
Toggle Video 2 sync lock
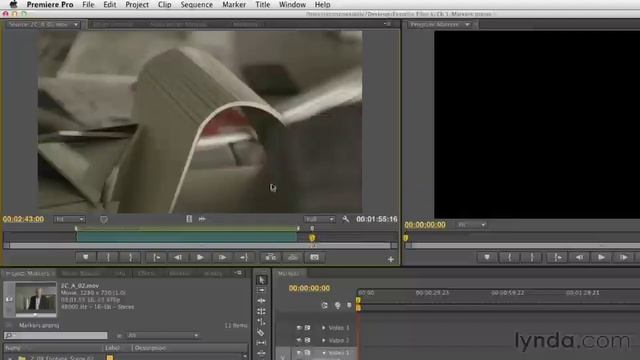(x=308, y=340)
